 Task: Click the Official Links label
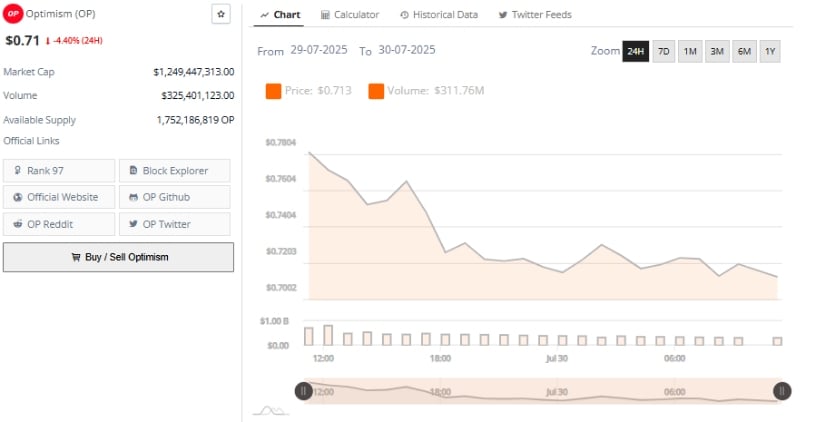[x=31, y=140]
